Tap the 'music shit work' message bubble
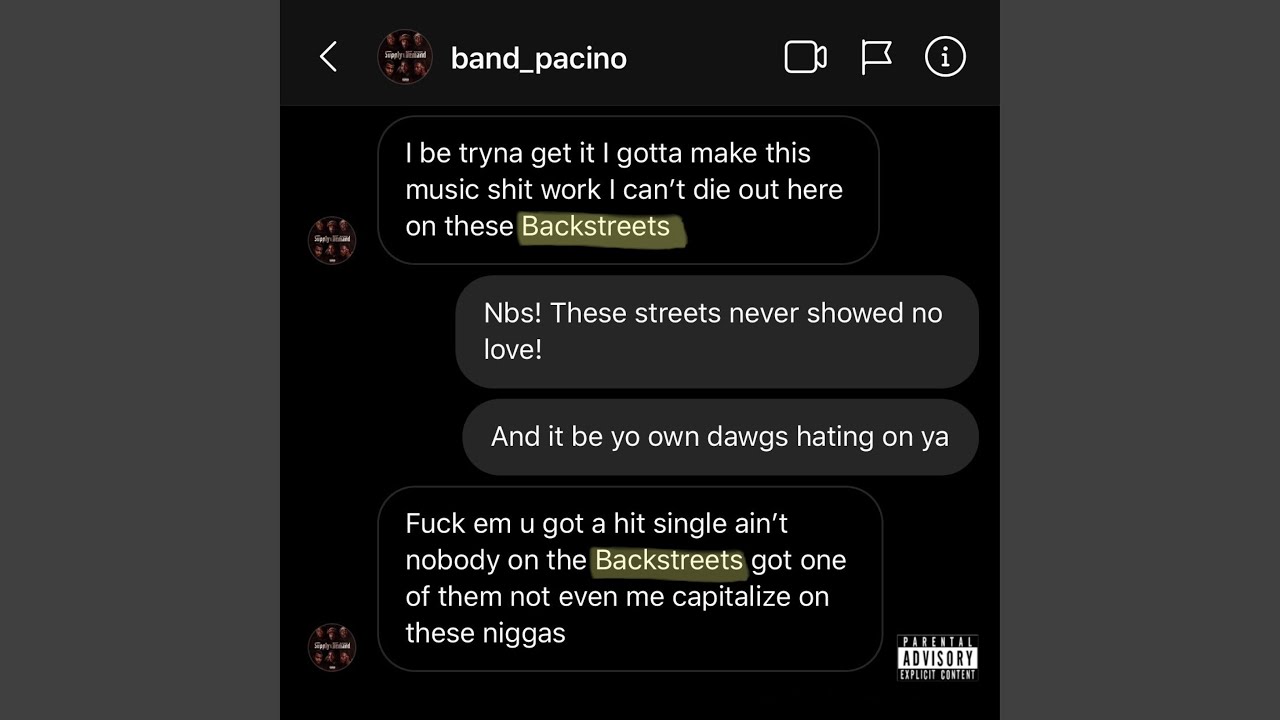Viewport: 1280px width, 720px height. (628, 190)
